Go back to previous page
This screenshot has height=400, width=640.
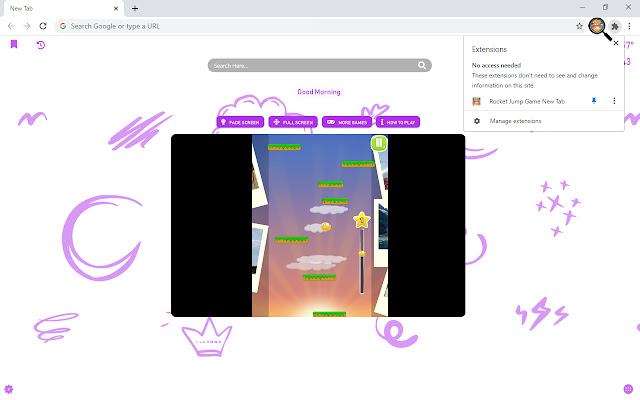pos(11,26)
